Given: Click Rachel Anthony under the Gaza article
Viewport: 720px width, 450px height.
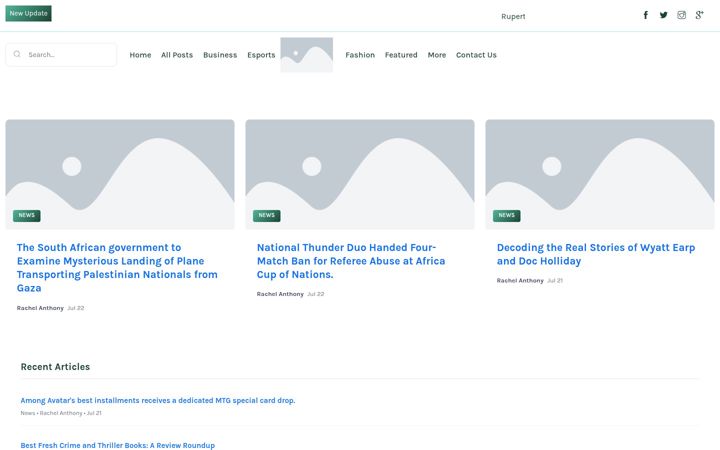Looking at the screenshot, I should [x=40, y=308].
